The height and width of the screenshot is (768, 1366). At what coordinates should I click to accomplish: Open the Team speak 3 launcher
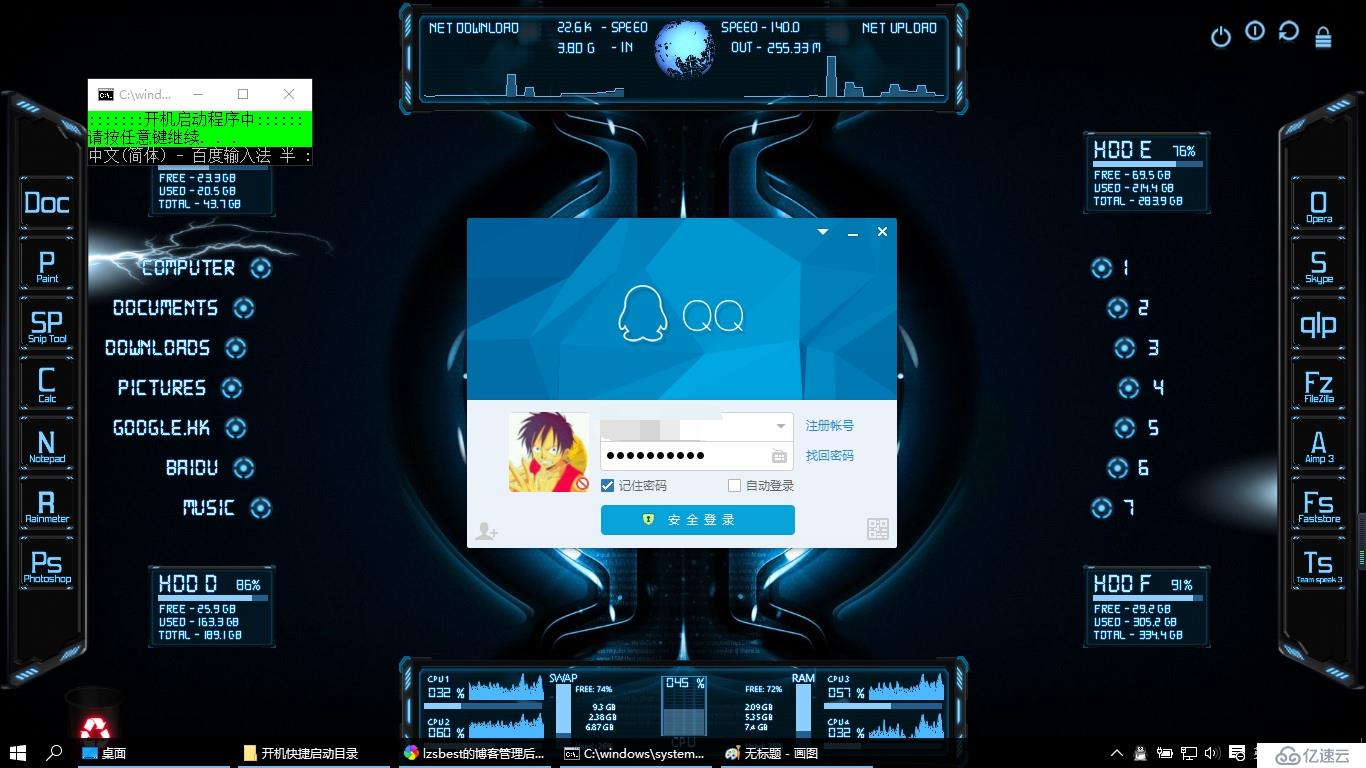1318,565
